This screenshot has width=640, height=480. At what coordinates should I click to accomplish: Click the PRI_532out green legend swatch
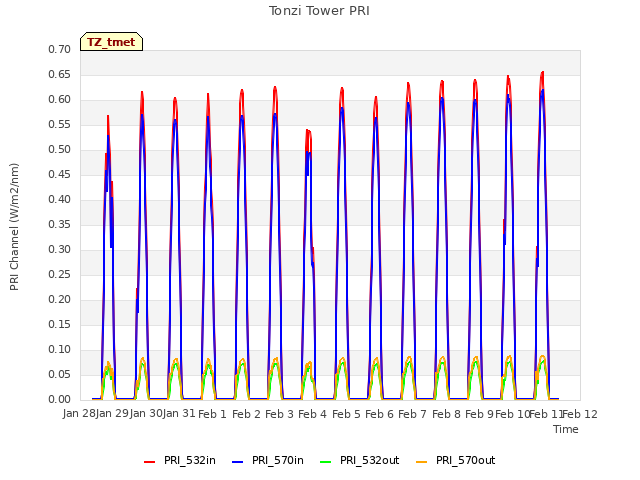point(326,461)
